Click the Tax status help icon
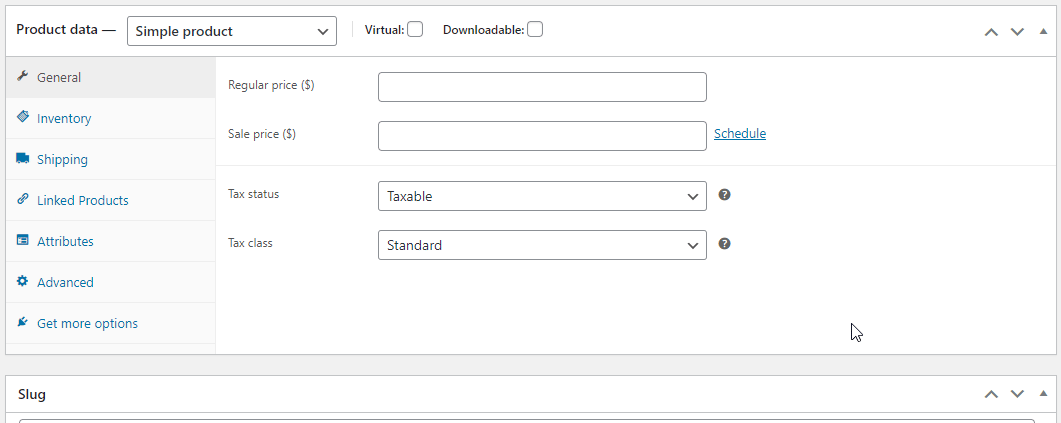The width and height of the screenshot is (1061, 423). click(x=725, y=195)
